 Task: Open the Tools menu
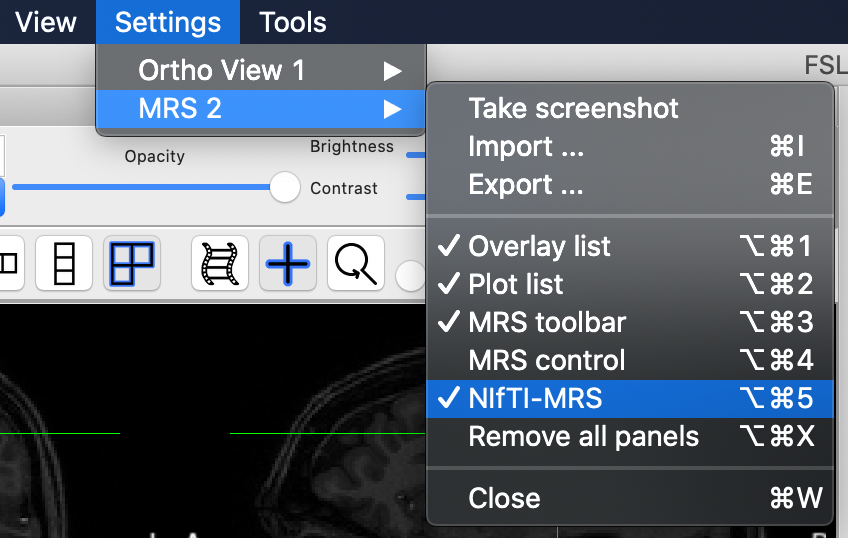(292, 21)
